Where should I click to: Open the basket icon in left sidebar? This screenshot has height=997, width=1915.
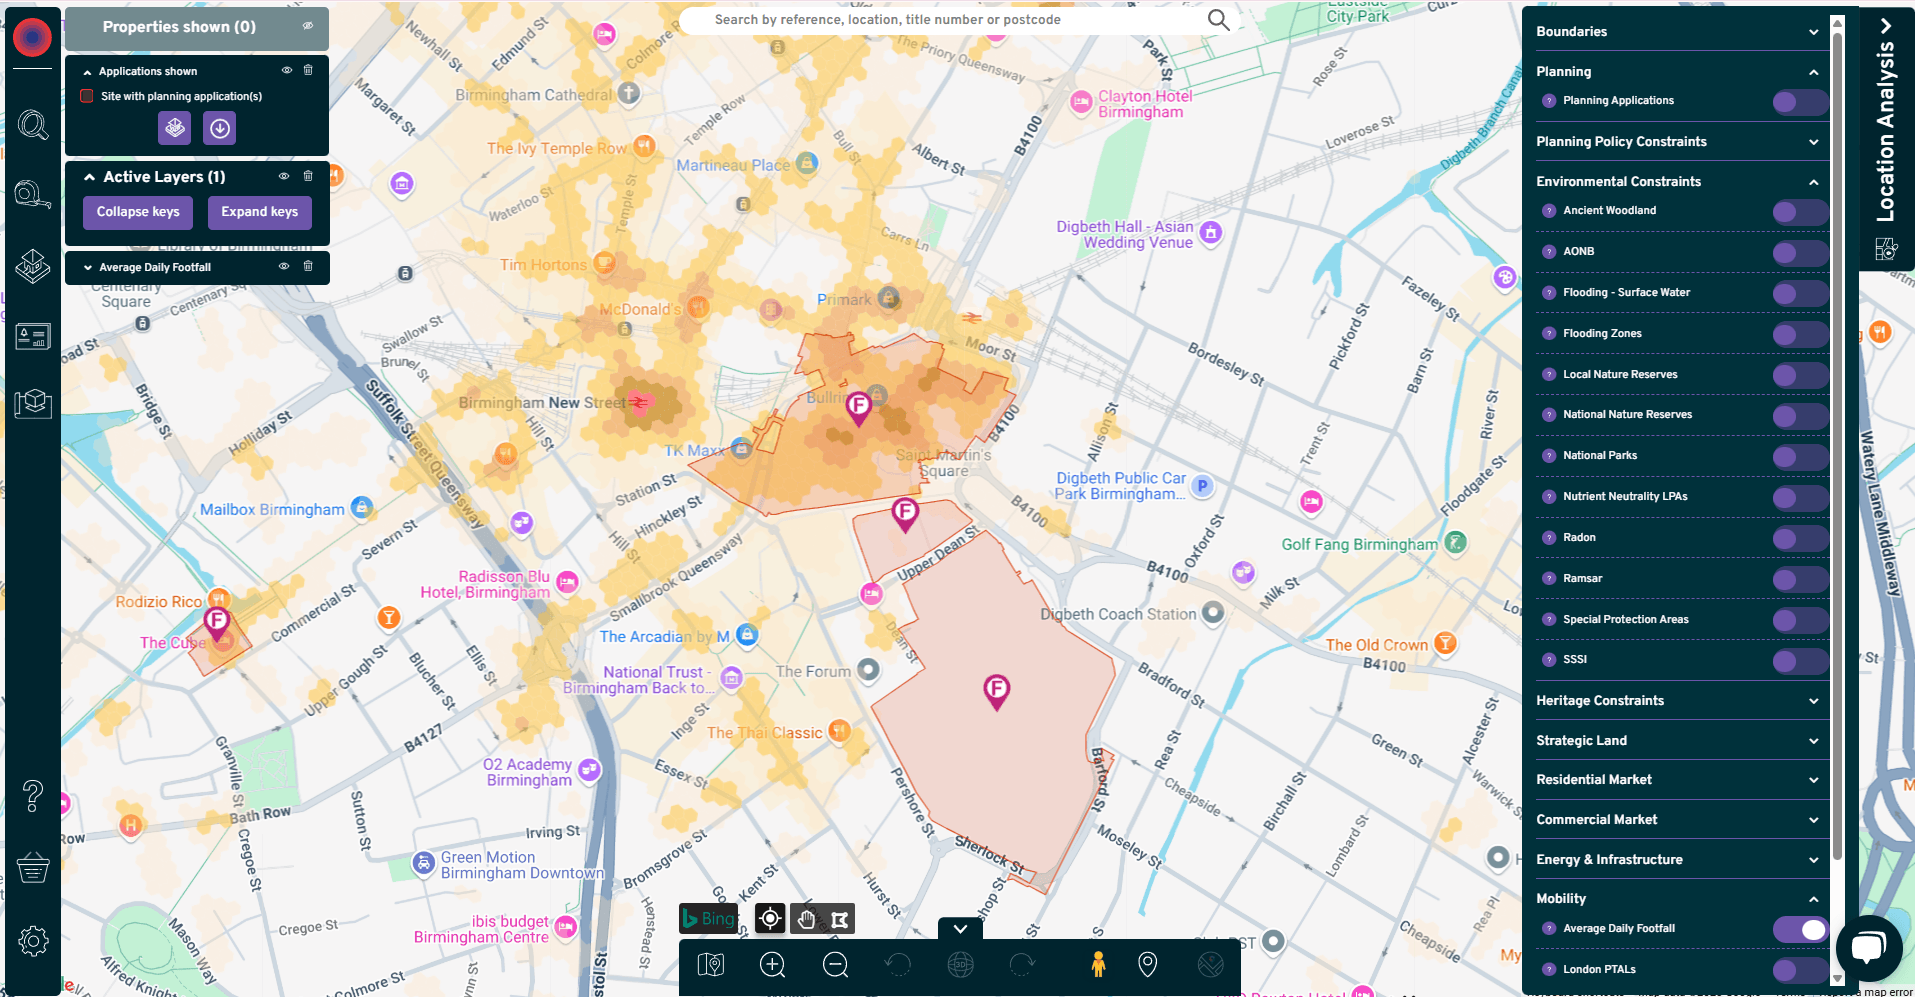tap(33, 868)
